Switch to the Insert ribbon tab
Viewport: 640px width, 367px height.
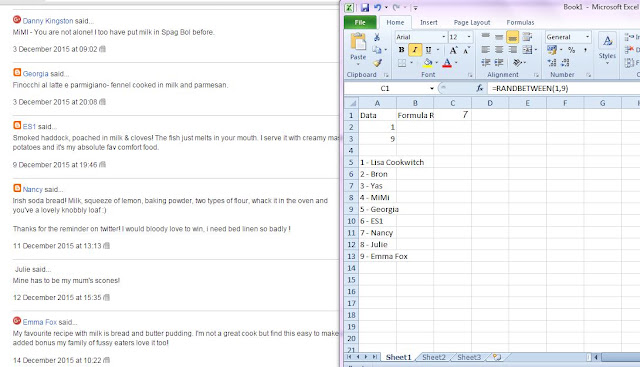(429, 22)
